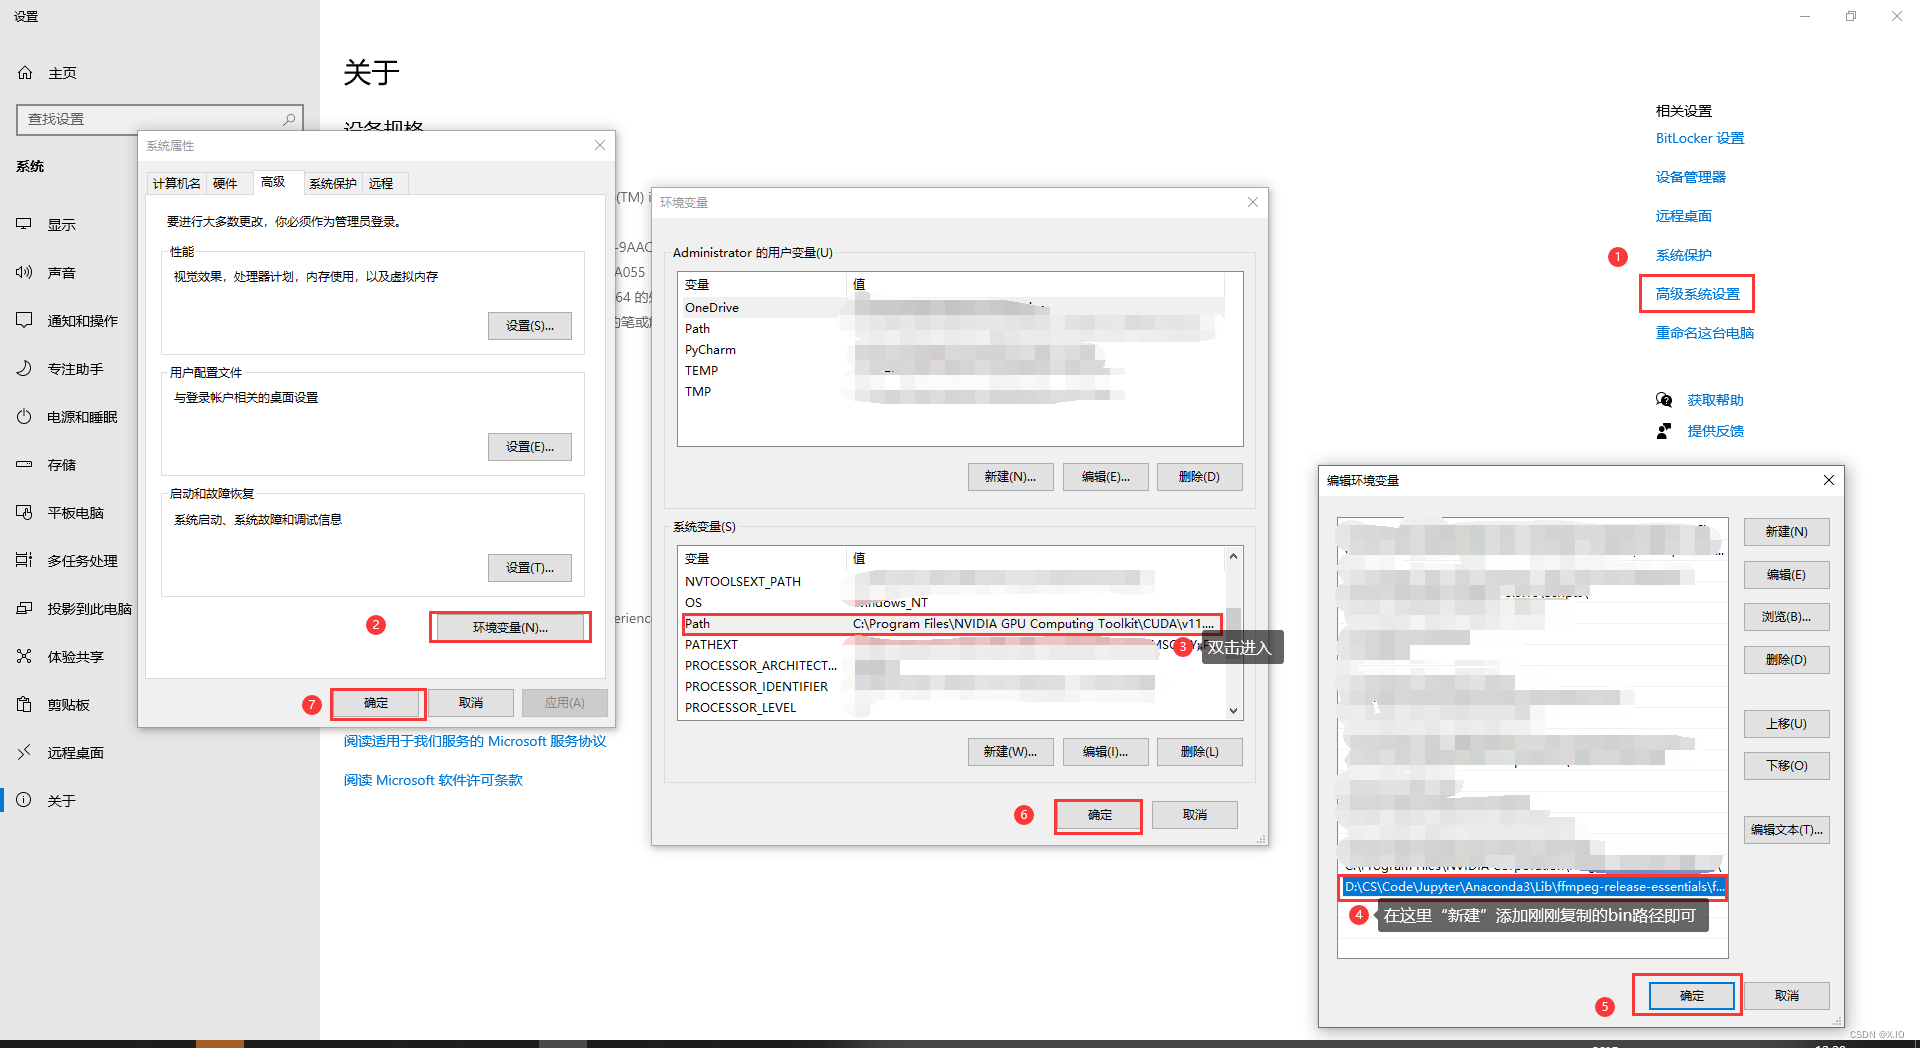Open Focus assist moon icon
Image resolution: width=1920 pixels, height=1048 pixels.
[24, 369]
